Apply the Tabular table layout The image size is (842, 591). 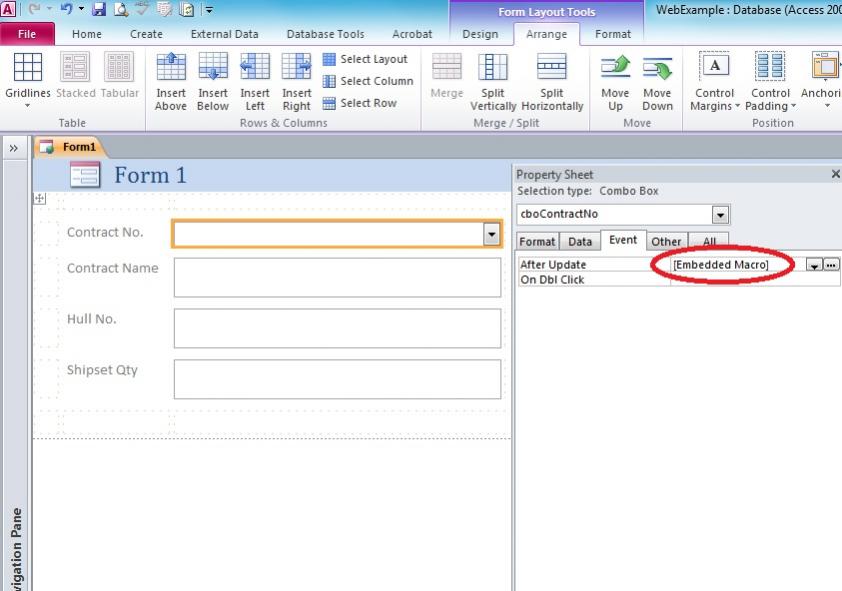[119, 76]
